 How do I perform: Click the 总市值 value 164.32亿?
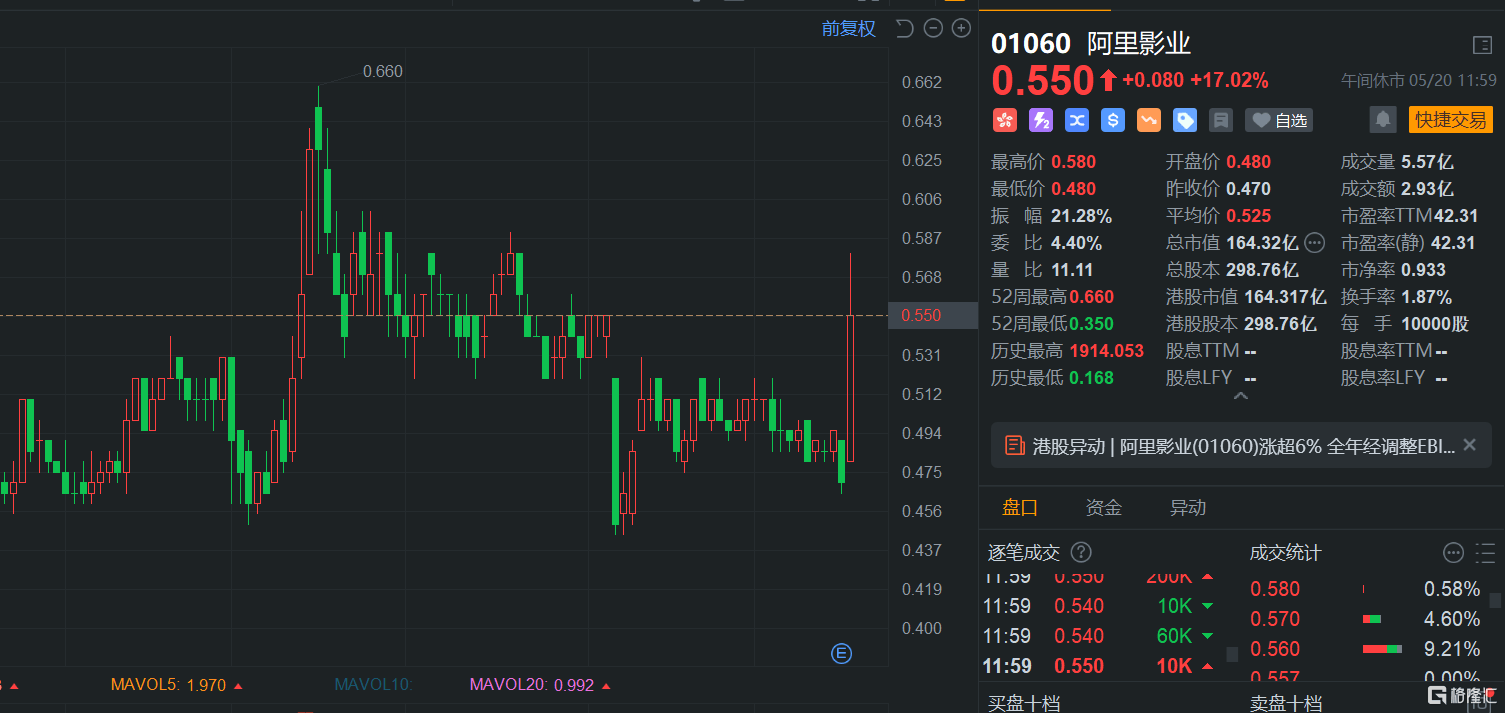pos(1262,242)
